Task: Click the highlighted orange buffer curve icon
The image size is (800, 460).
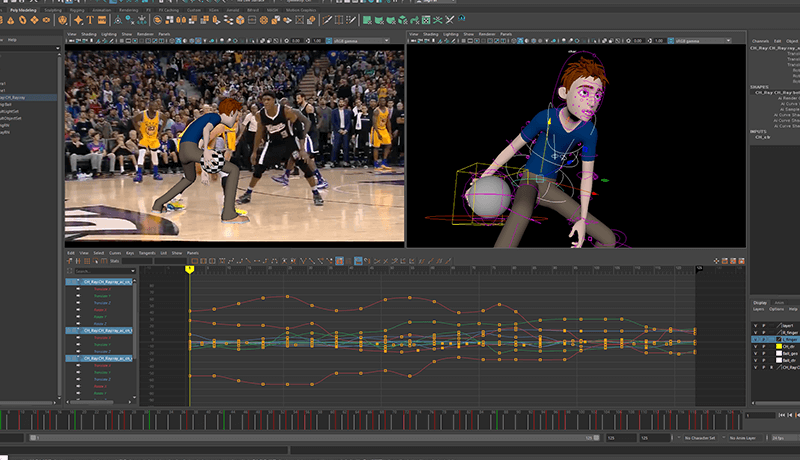Action: click(339, 261)
